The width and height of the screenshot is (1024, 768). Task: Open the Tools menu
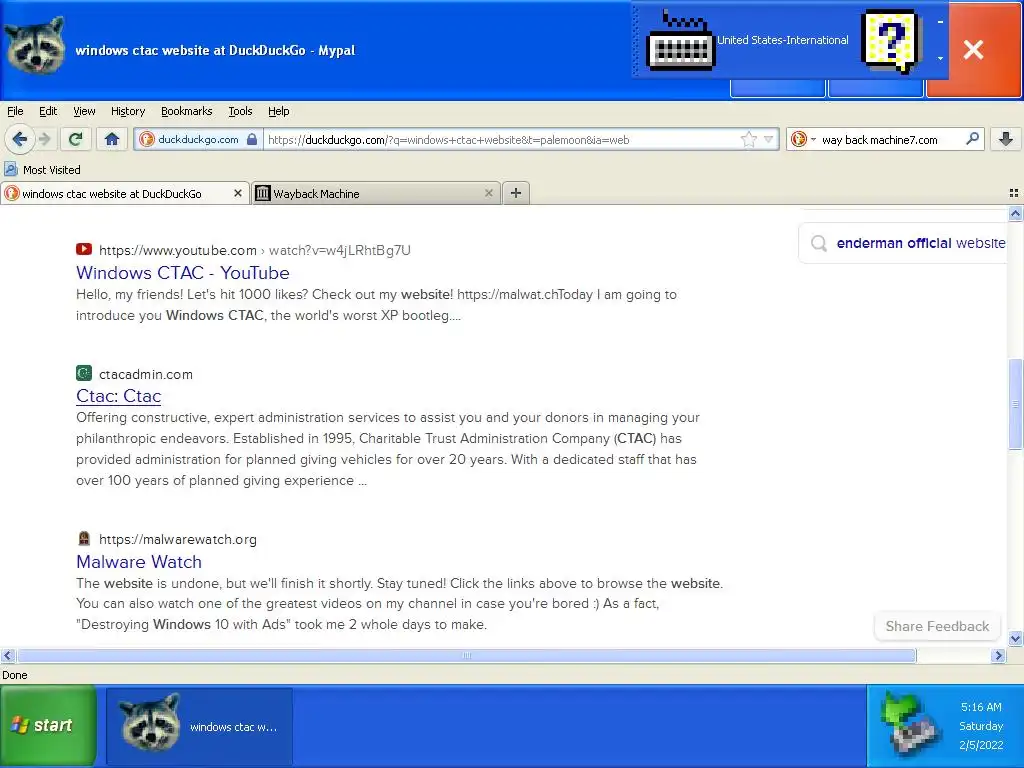click(x=240, y=111)
